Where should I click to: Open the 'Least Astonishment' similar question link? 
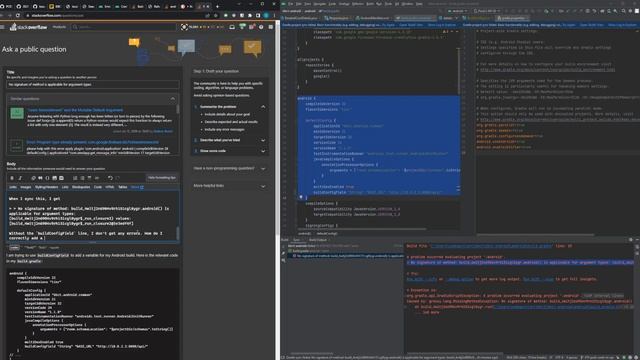(76, 110)
